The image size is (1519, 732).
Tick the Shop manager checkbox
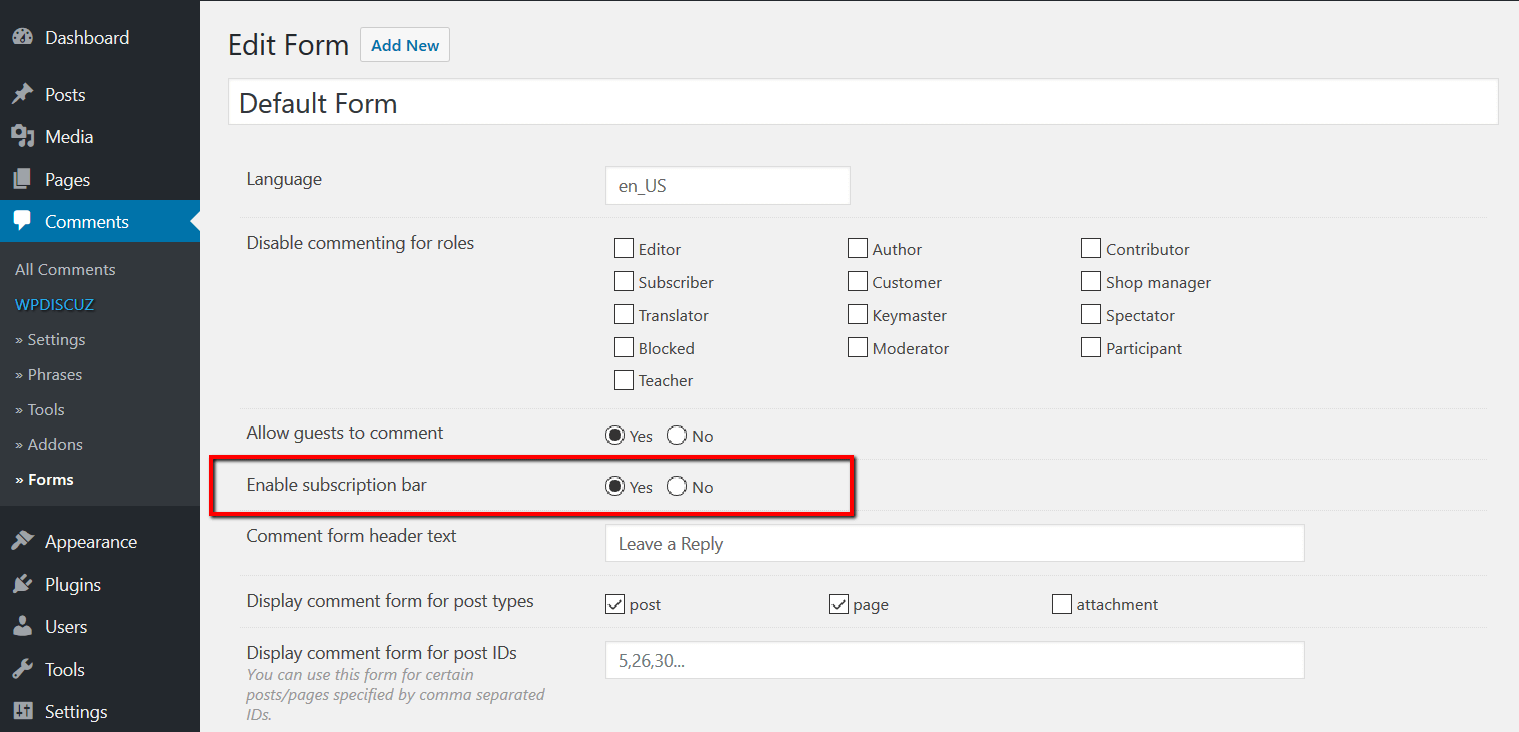pyautogui.click(x=1091, y=282)
